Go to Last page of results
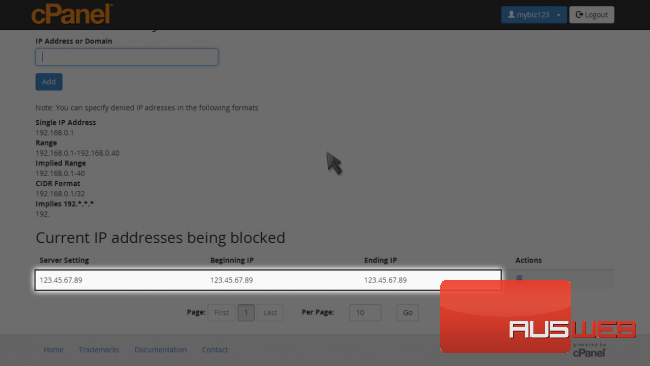 point(270,313)
